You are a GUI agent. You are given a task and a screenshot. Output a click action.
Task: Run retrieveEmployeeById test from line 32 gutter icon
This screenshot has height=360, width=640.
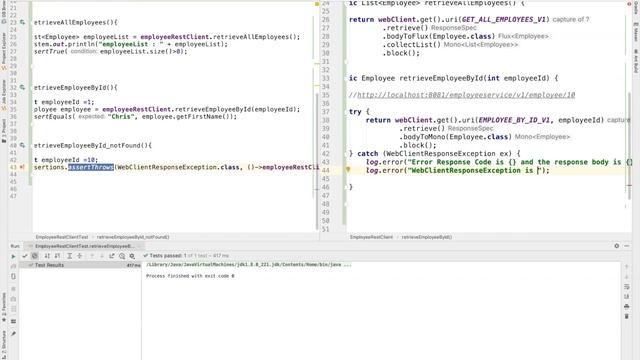click(x=22, y=87)
